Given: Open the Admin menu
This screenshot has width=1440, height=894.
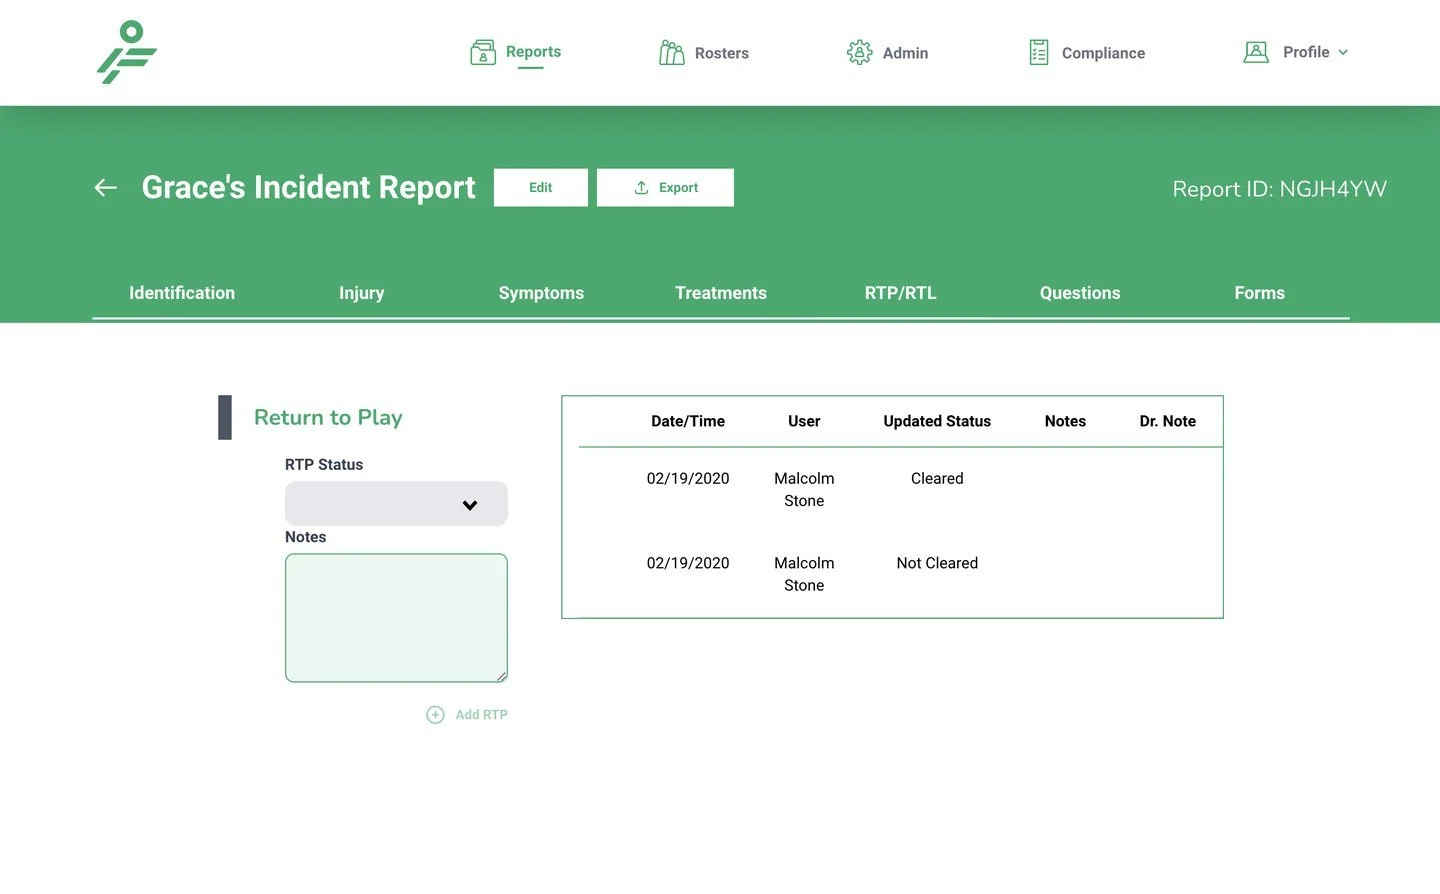Looking at the screenshot, I should point(905,53).
